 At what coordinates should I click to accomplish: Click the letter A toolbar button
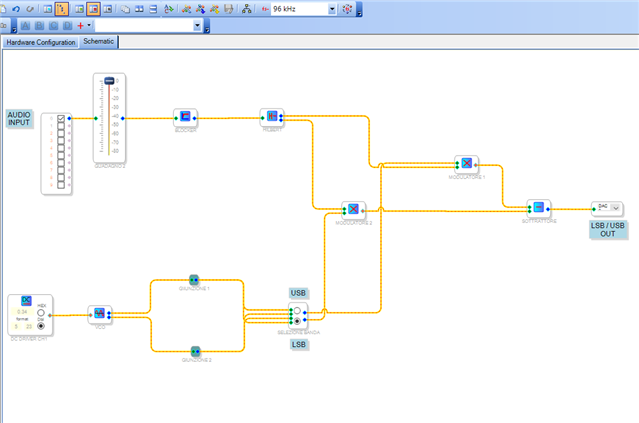coord(25,26)
